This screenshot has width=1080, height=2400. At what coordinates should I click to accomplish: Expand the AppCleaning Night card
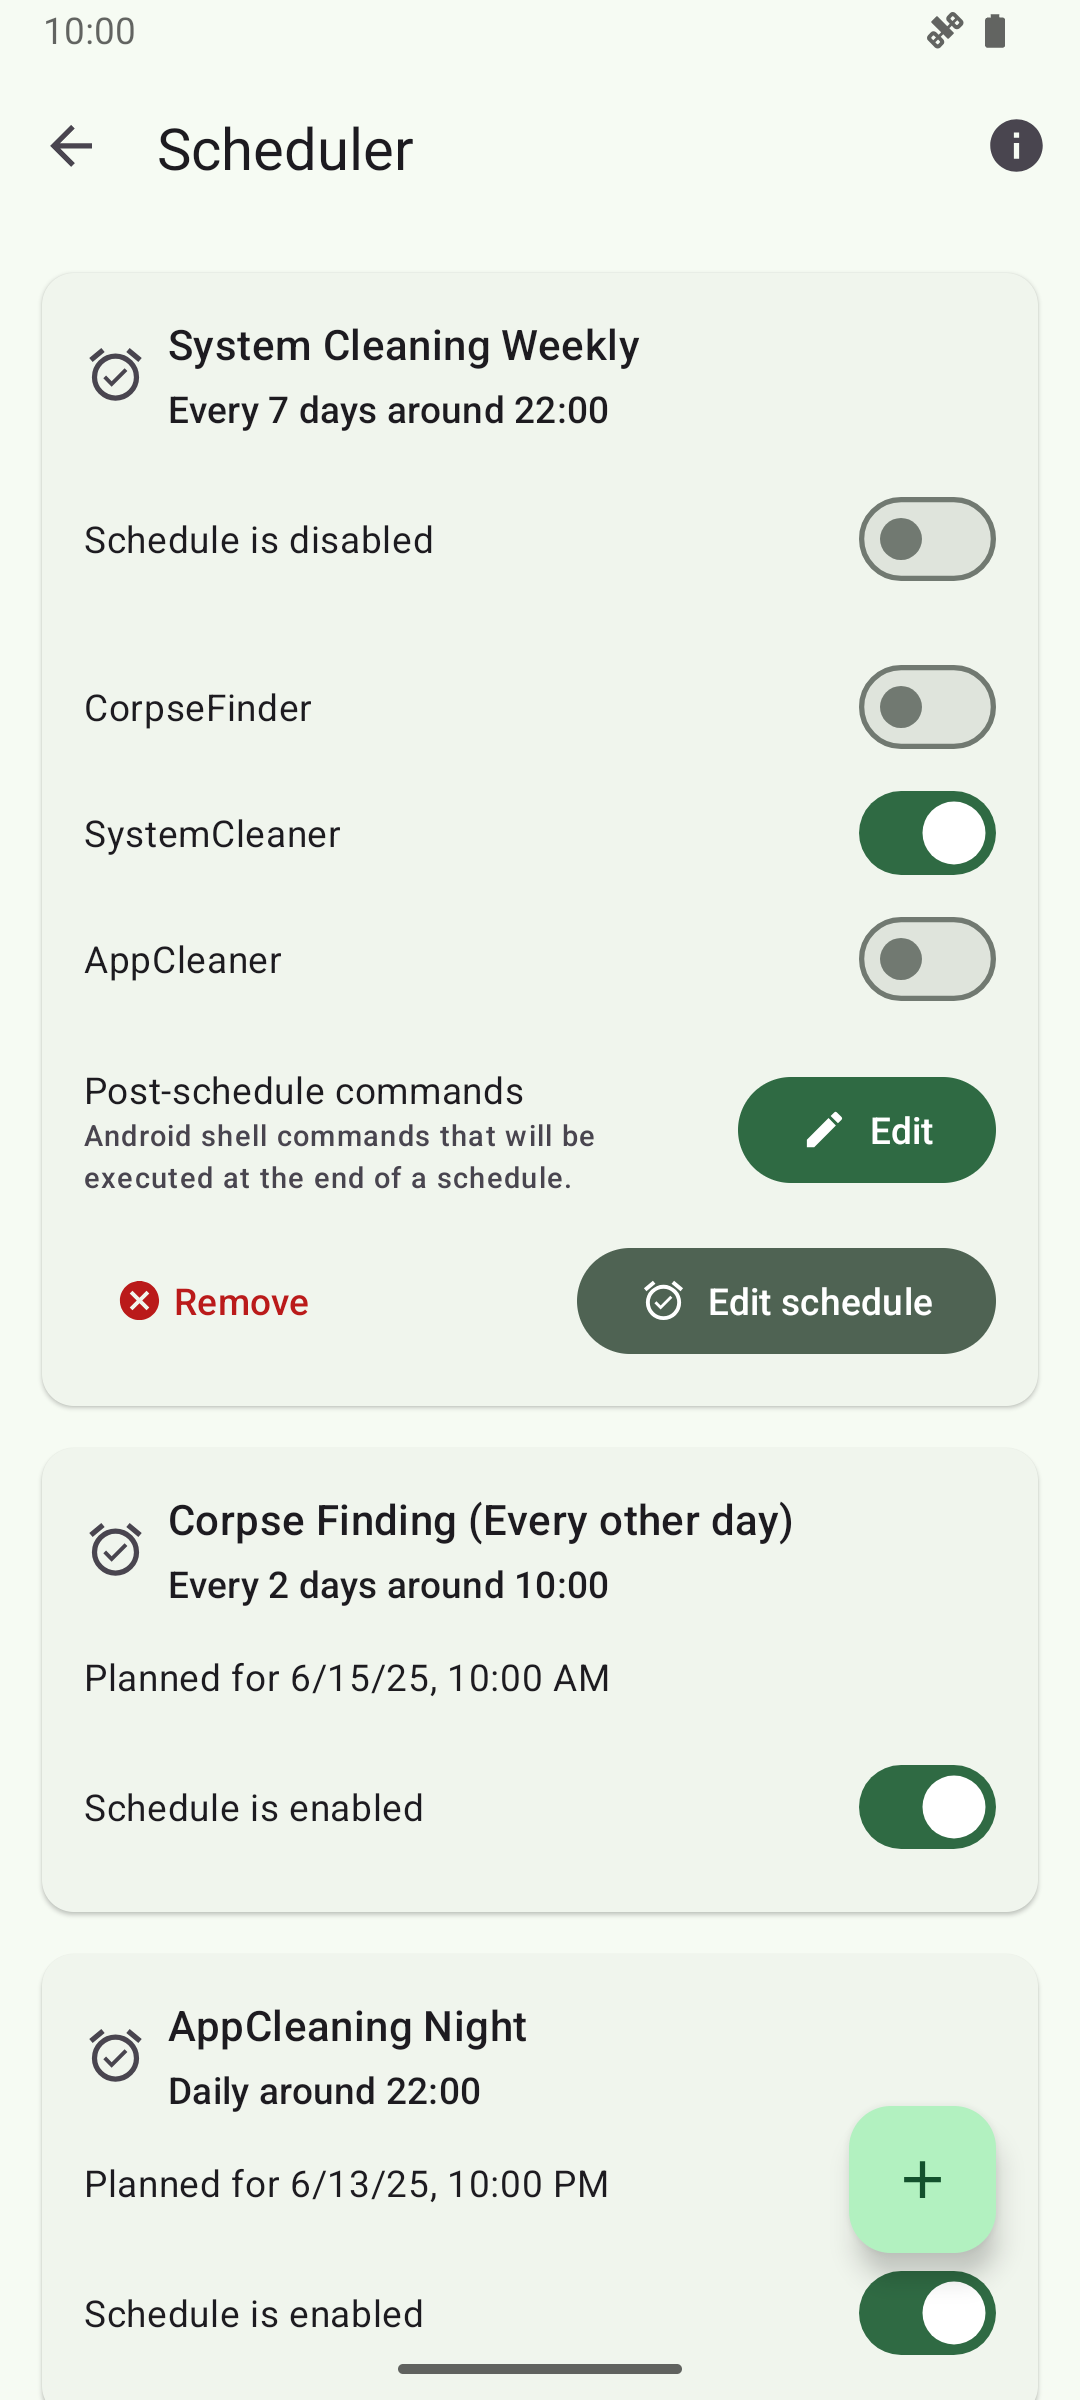pos(347,2027)
